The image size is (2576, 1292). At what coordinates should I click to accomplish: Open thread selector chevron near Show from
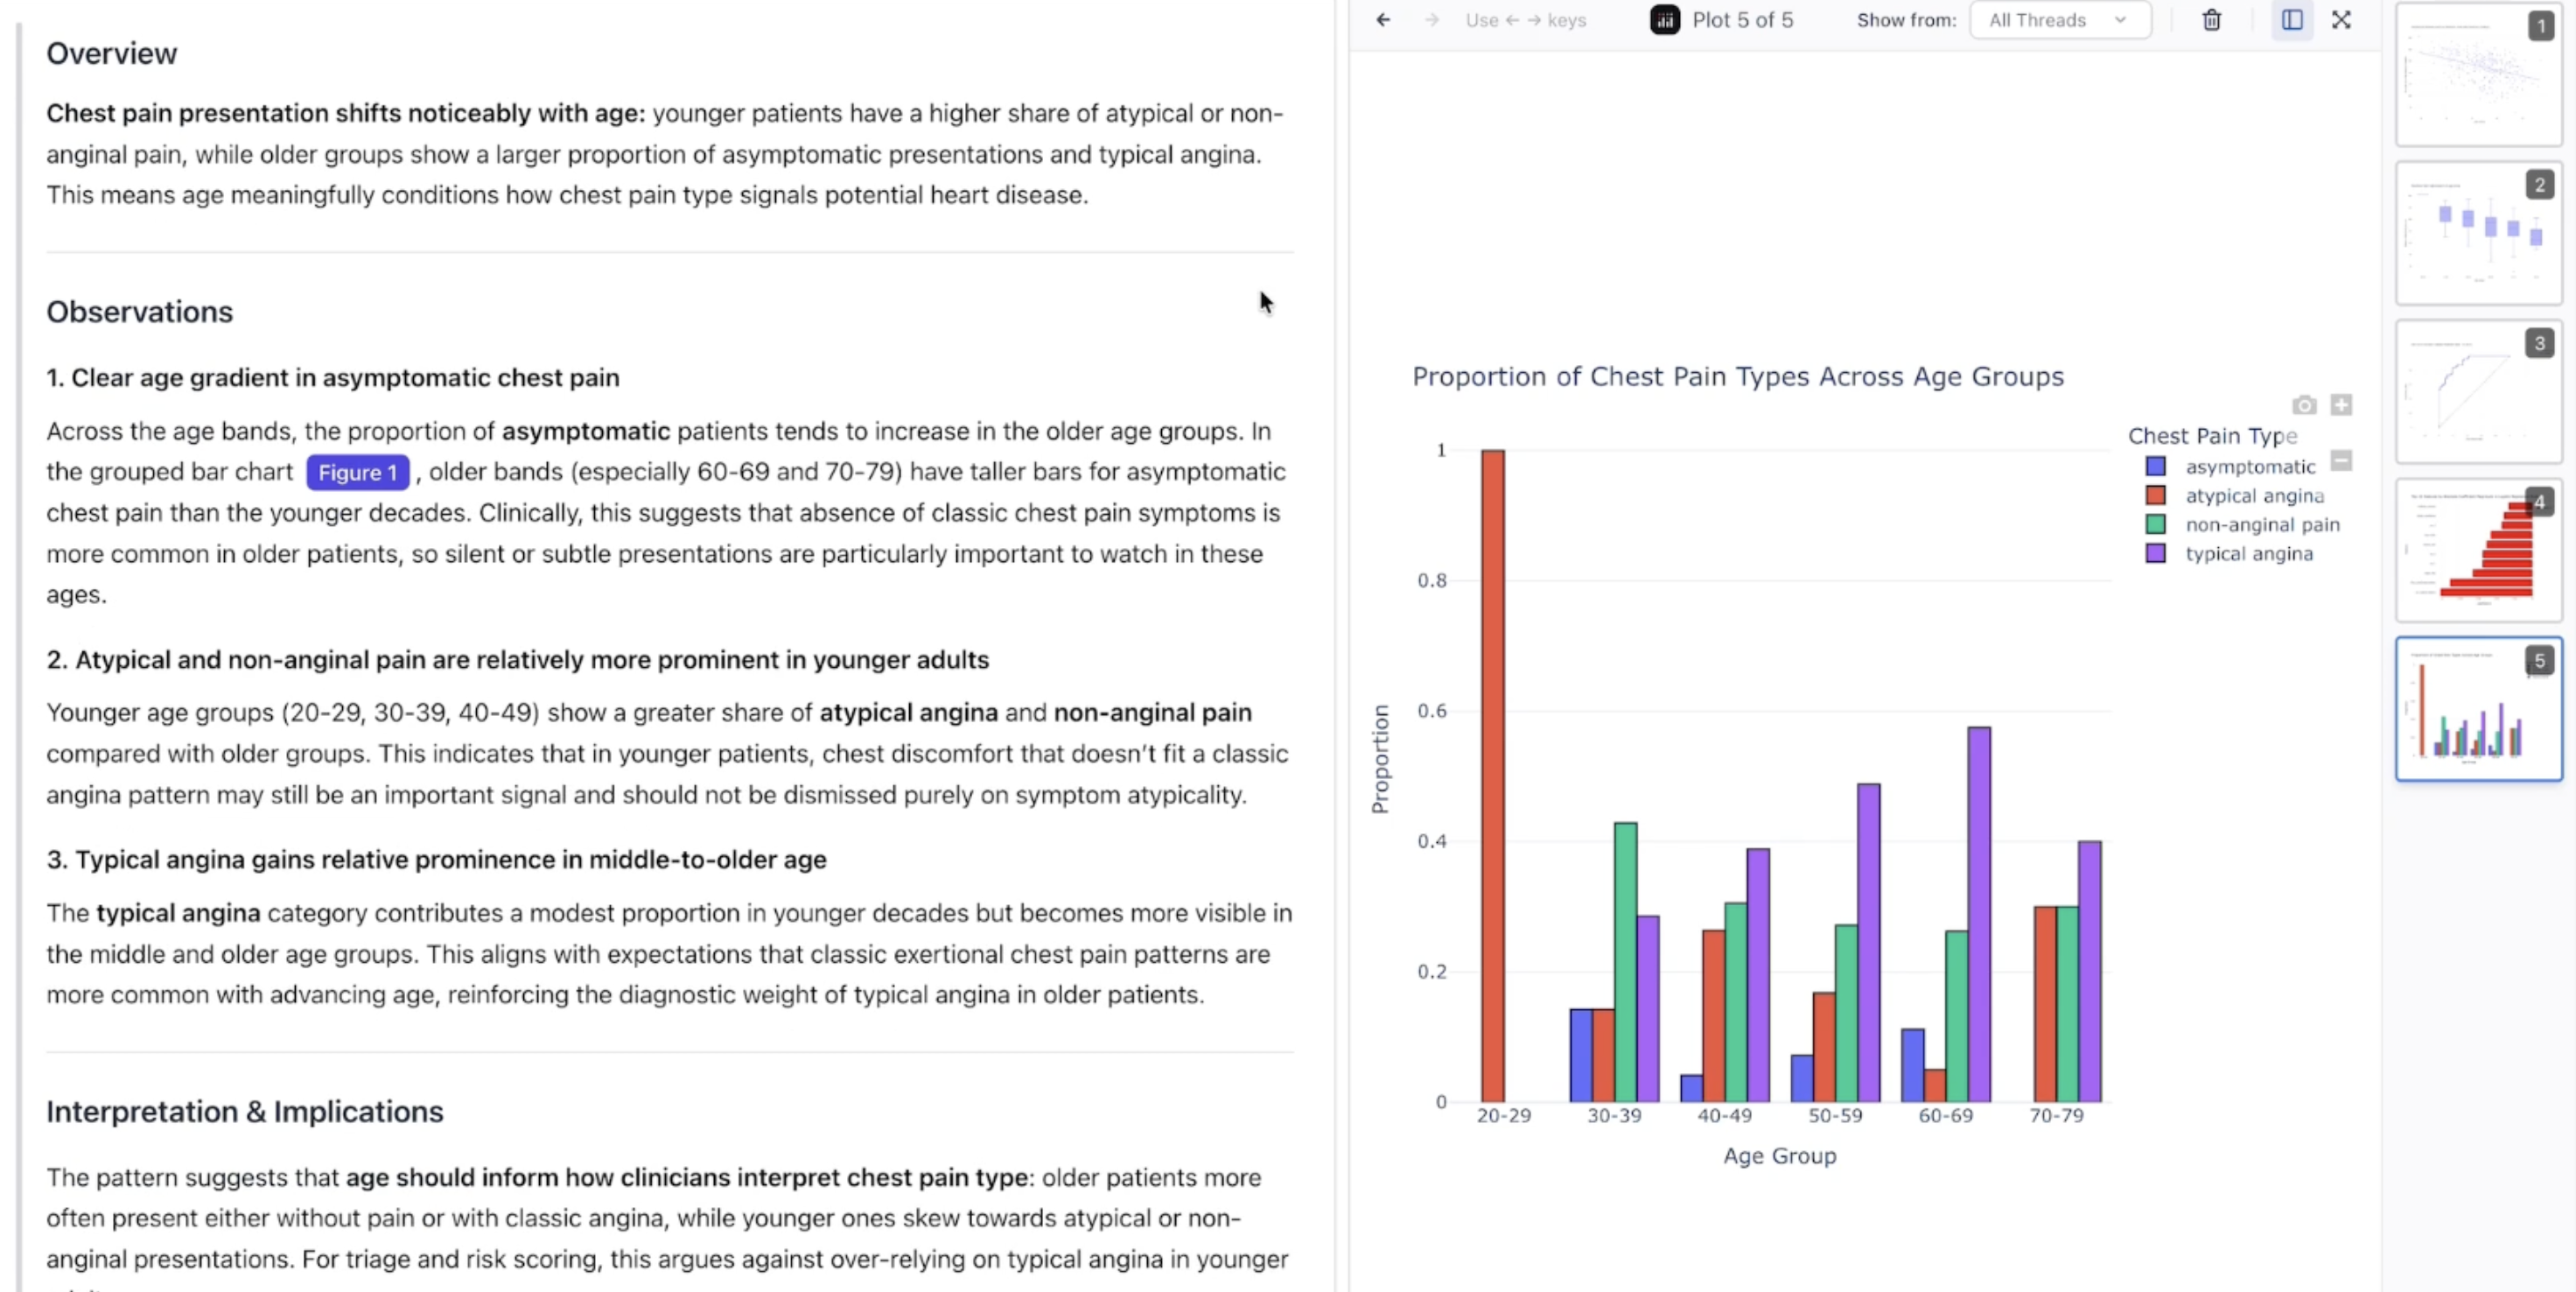(2122, 19)
